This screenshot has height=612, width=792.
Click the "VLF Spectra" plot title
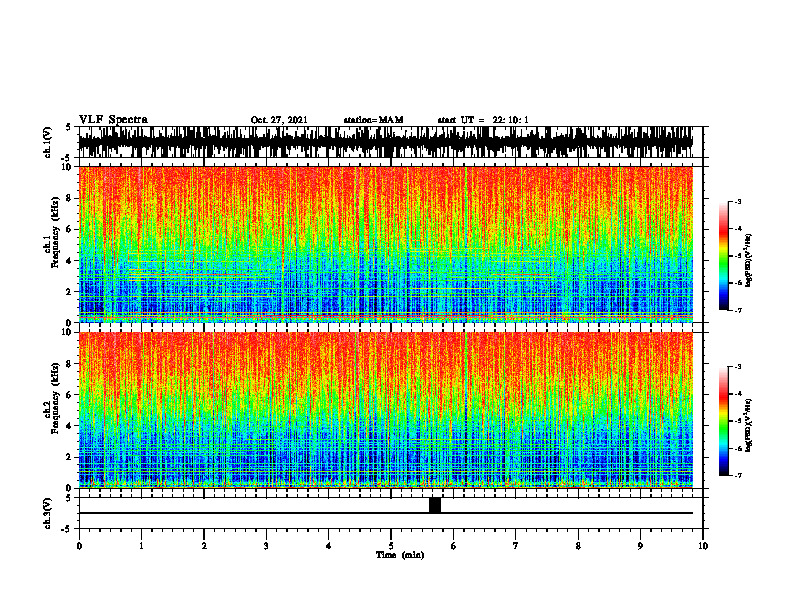click(x=113, y=120)
